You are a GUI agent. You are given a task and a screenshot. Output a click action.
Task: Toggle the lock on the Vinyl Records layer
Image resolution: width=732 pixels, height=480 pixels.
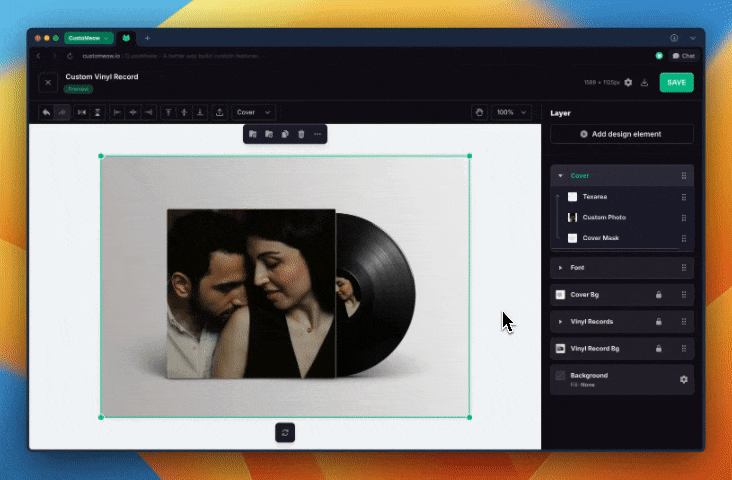(659, 322)
